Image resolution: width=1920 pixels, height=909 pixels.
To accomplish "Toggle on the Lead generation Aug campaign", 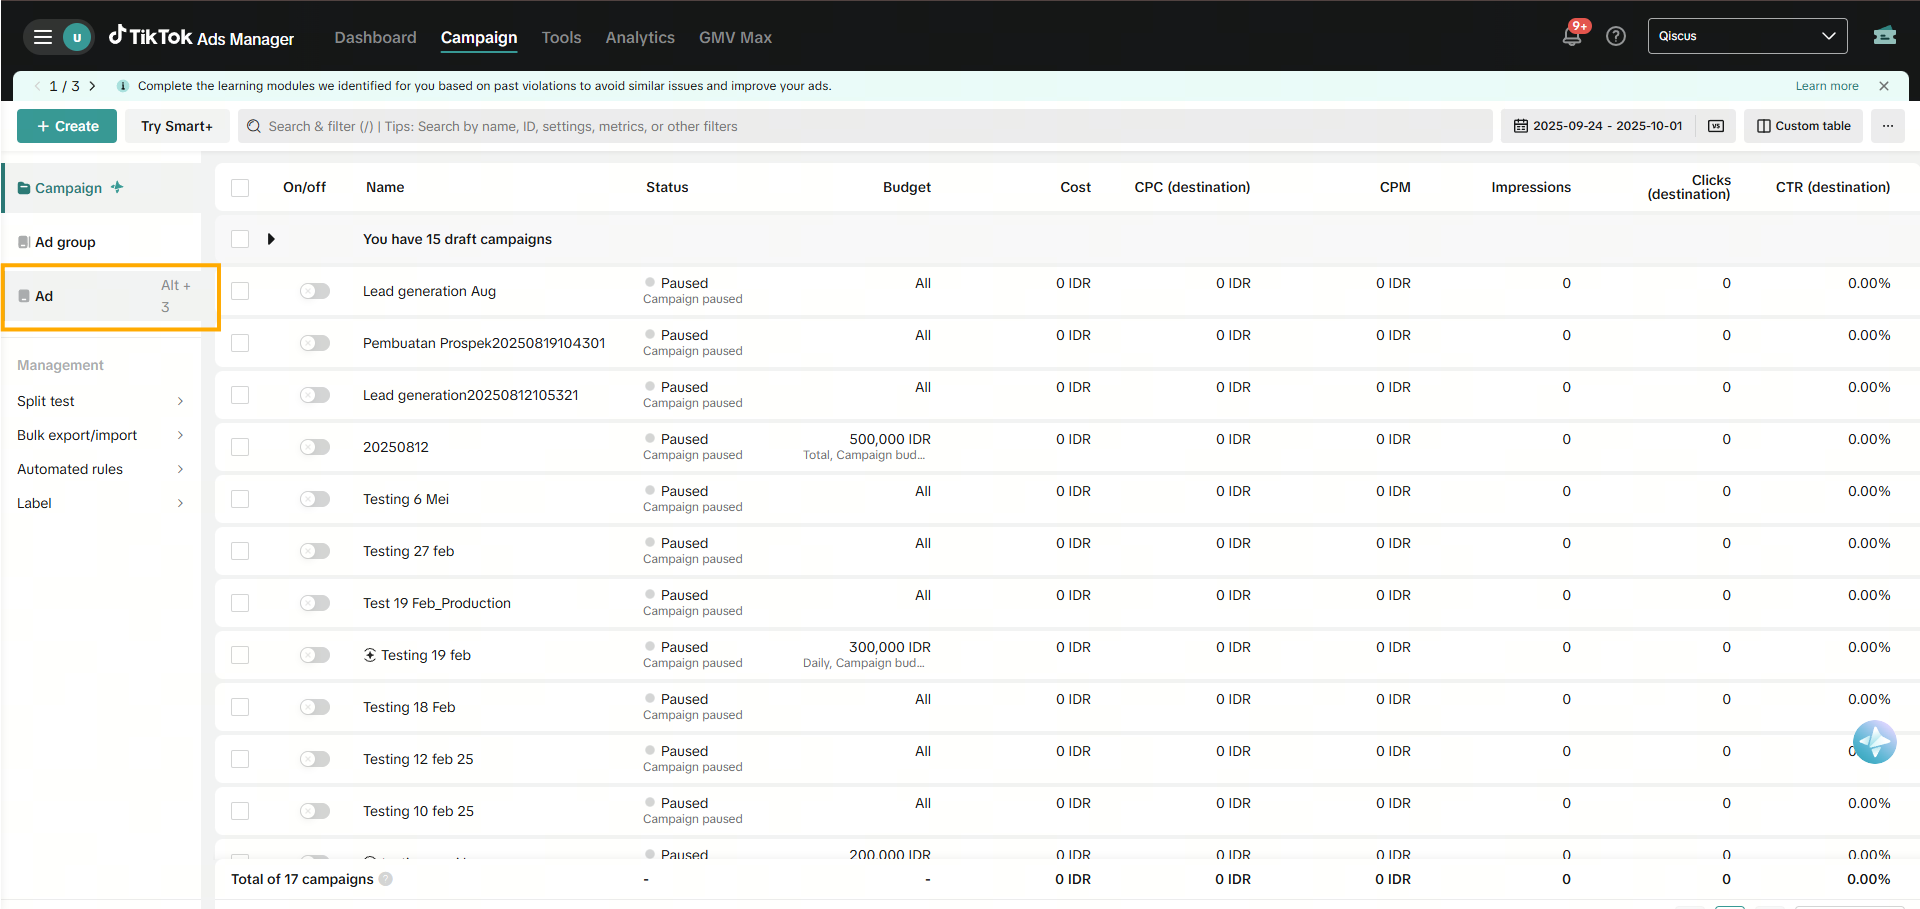I will click(314, 291).
